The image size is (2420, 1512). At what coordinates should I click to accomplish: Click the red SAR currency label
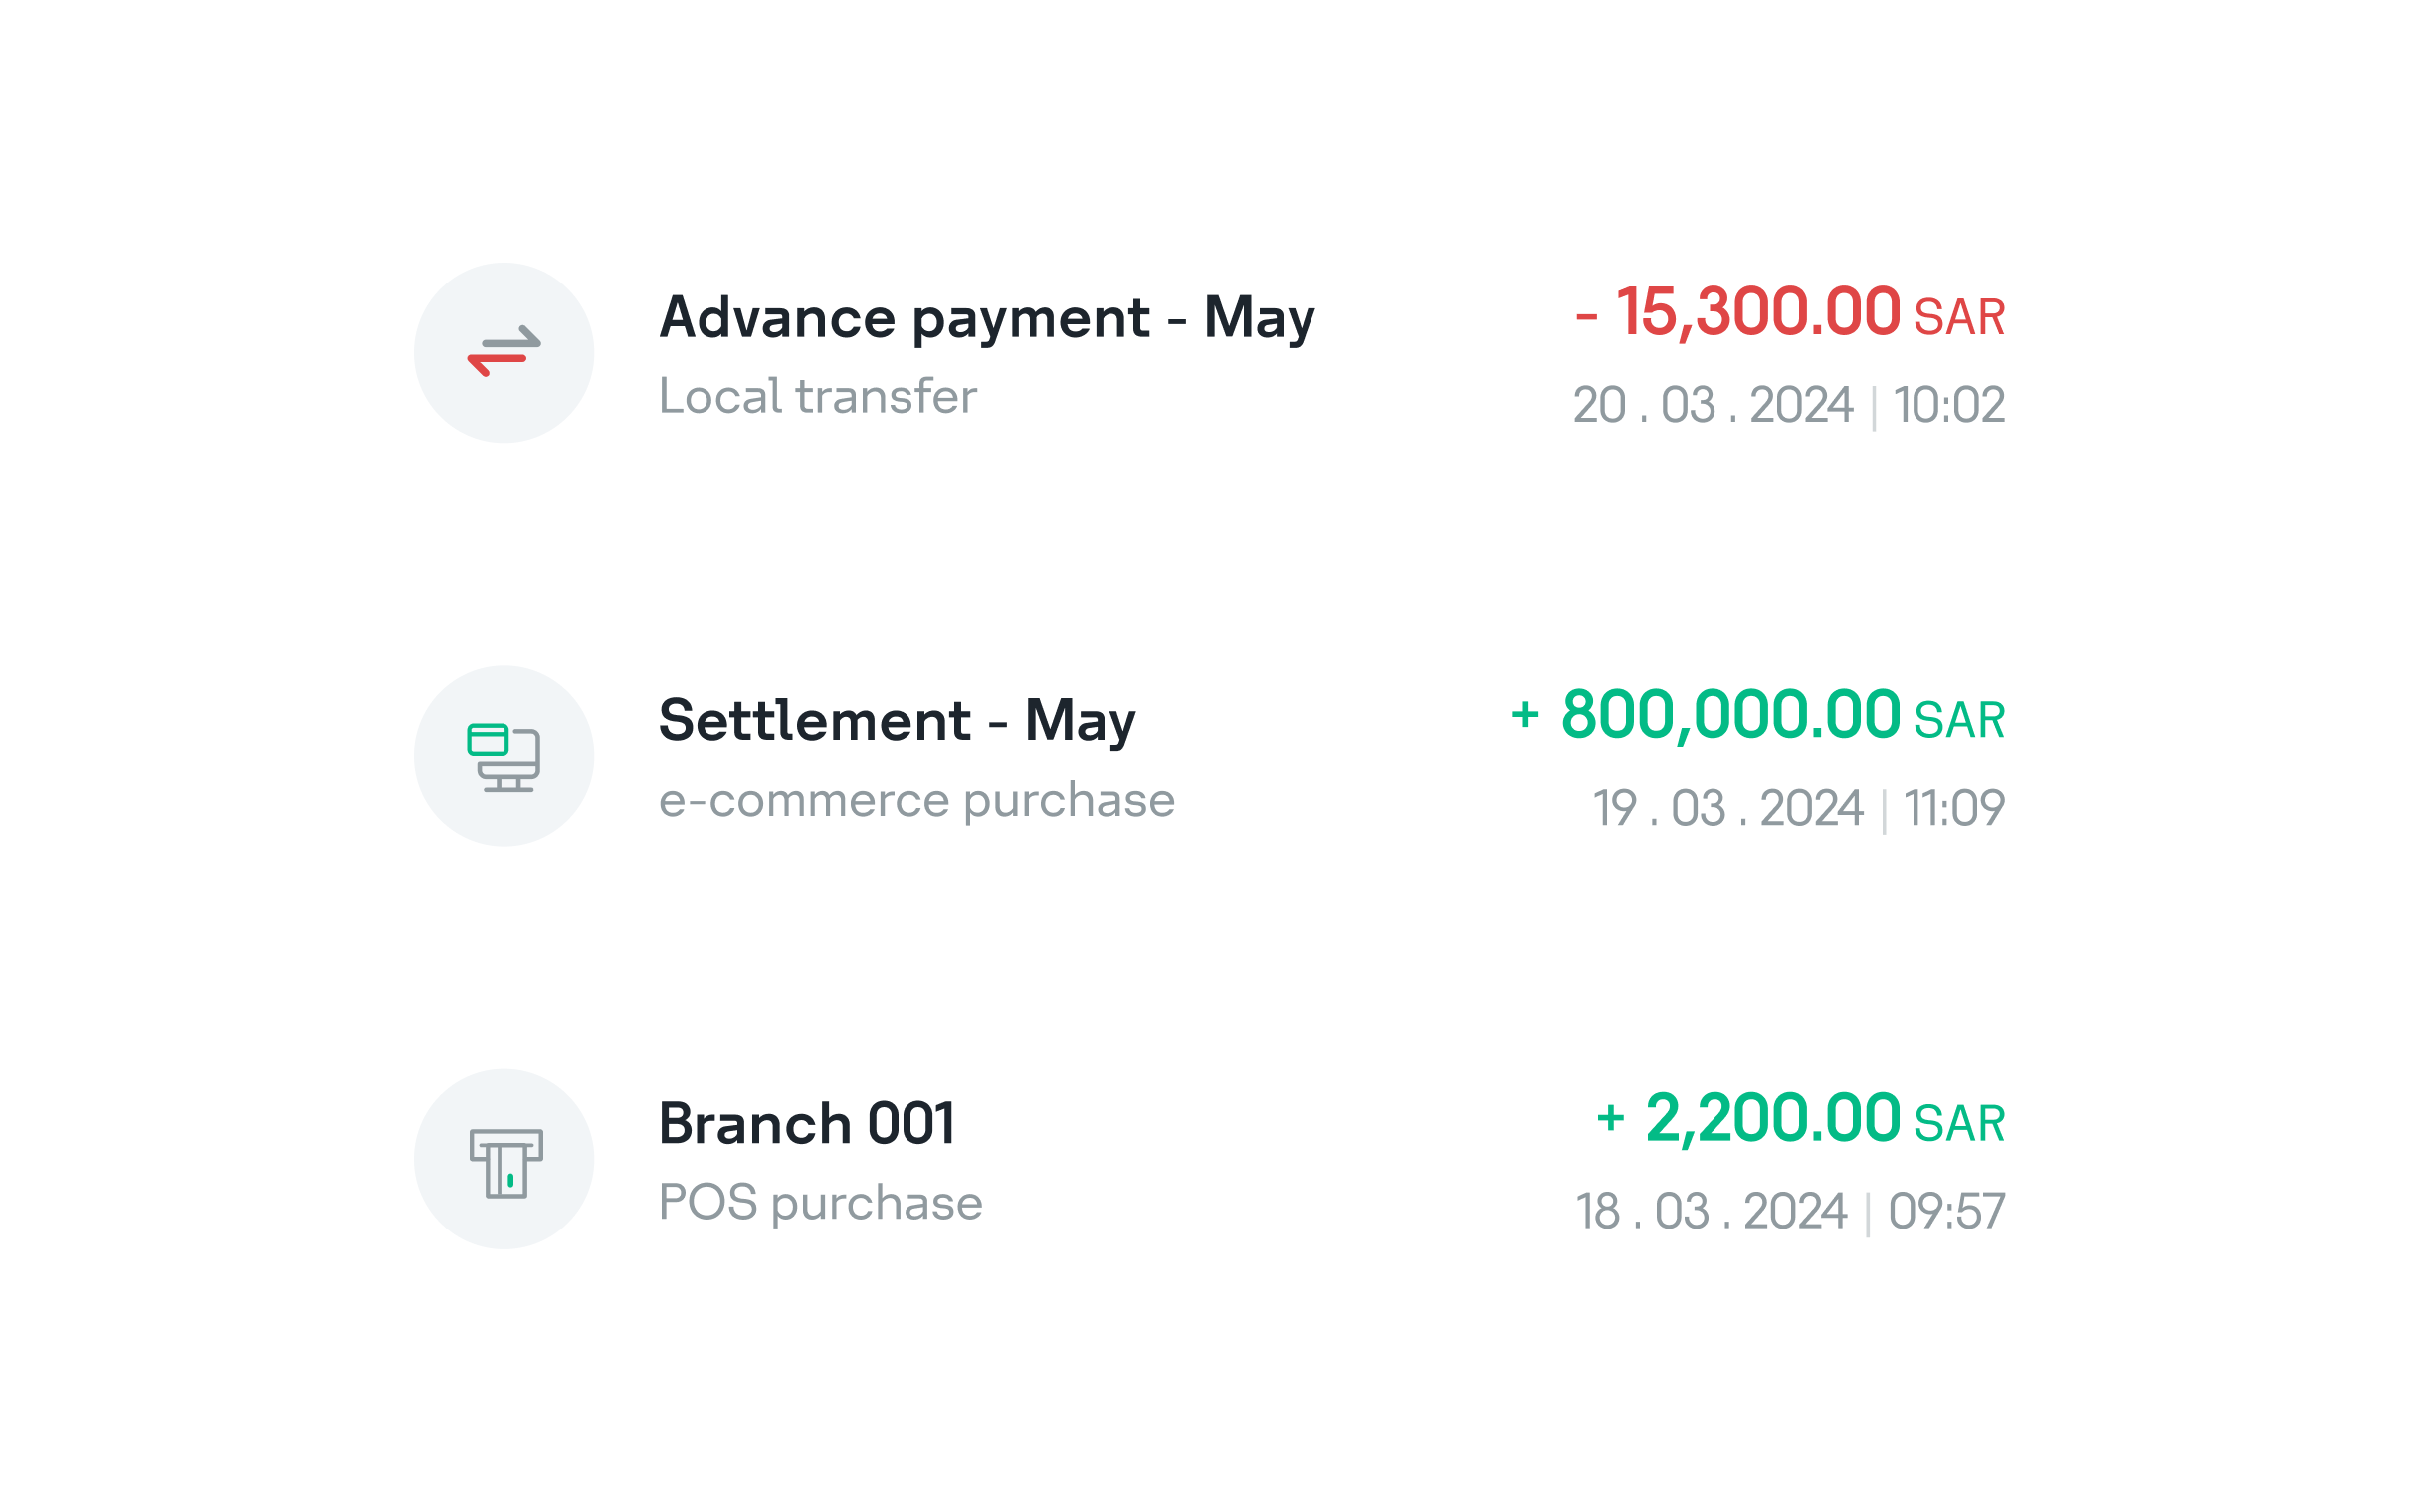[x=1959, y=318]
